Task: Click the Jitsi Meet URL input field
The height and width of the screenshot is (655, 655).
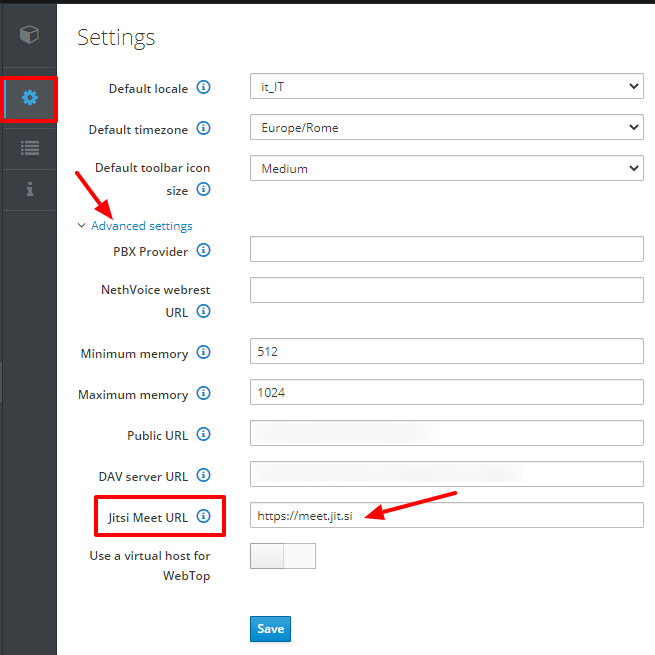Action: tap(447, 515)
